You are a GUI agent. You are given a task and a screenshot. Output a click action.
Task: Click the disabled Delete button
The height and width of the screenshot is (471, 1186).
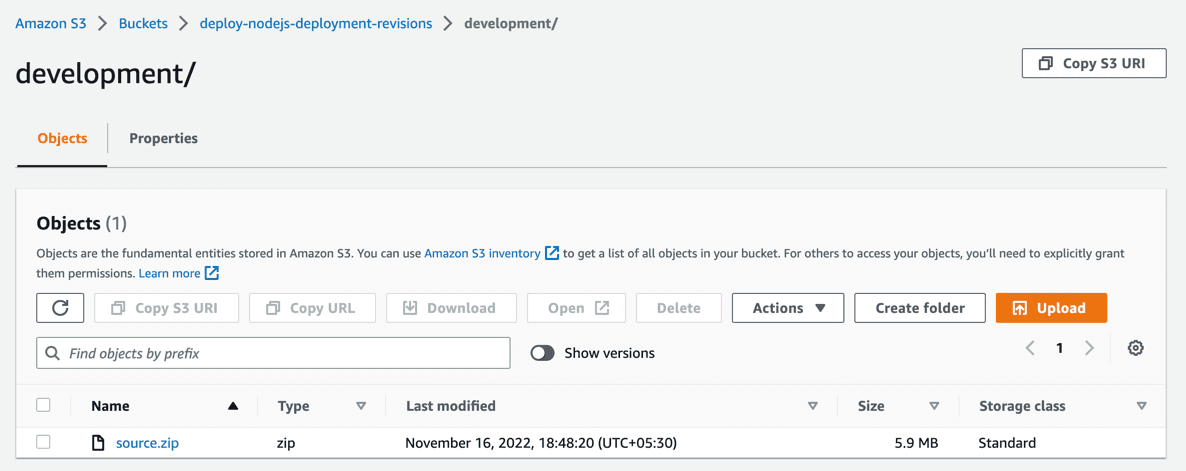click(678, 308)
